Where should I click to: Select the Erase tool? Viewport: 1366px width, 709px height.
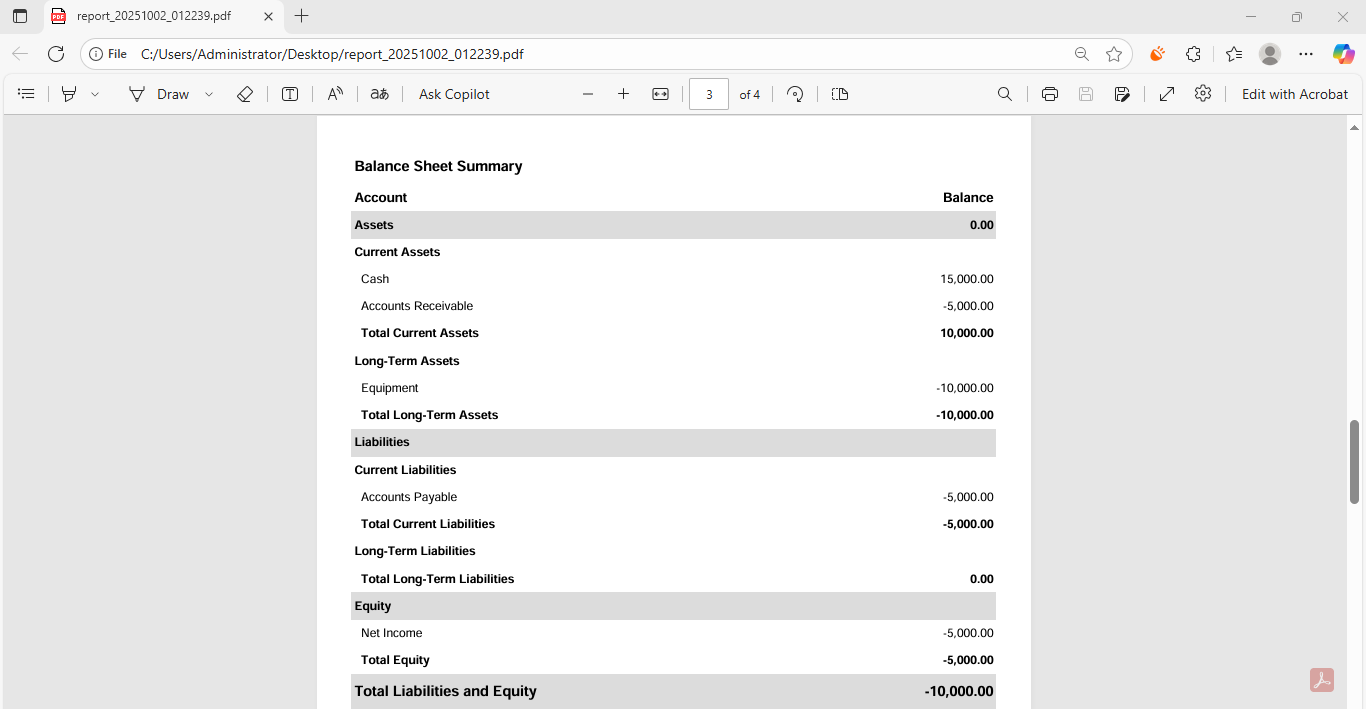(x=245, y=94)
